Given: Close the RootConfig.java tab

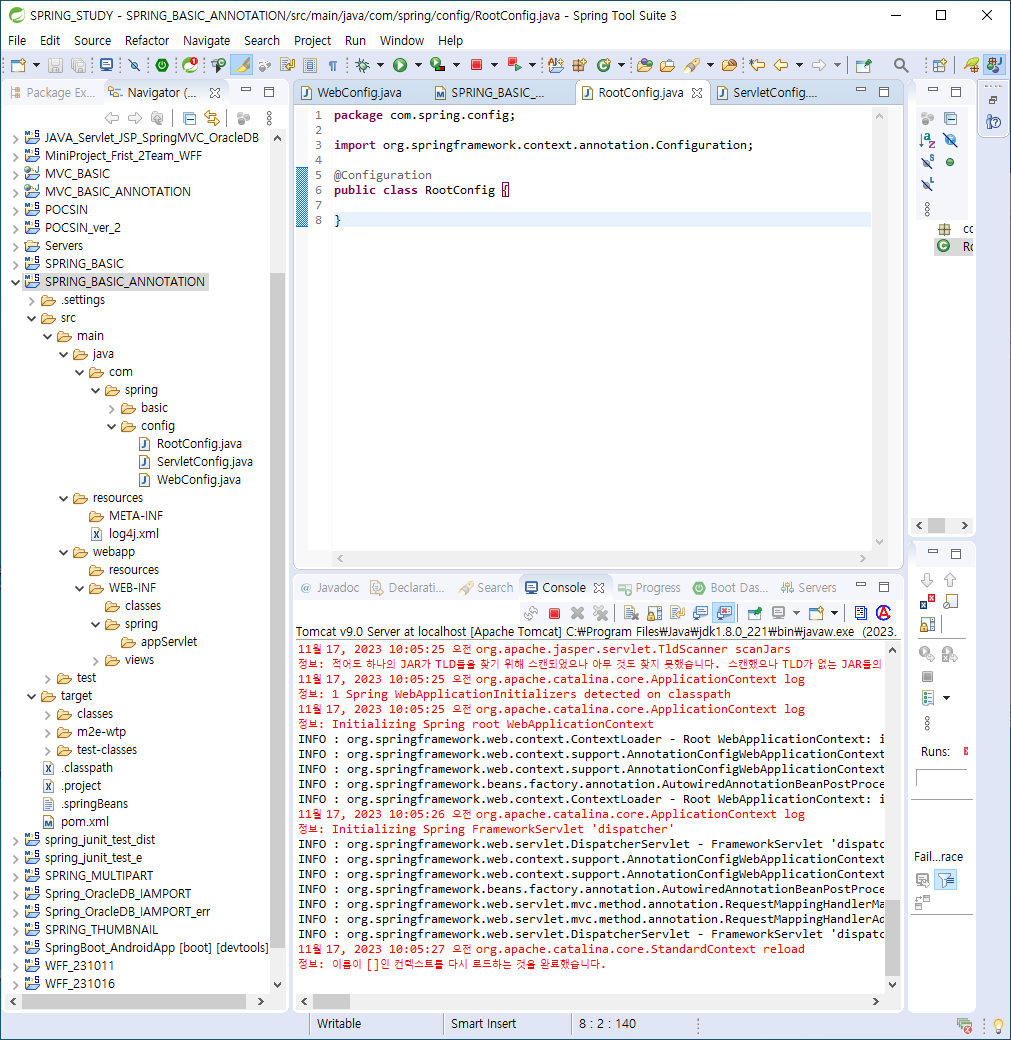Looking at the screenshot, I should tap(697, 93).
